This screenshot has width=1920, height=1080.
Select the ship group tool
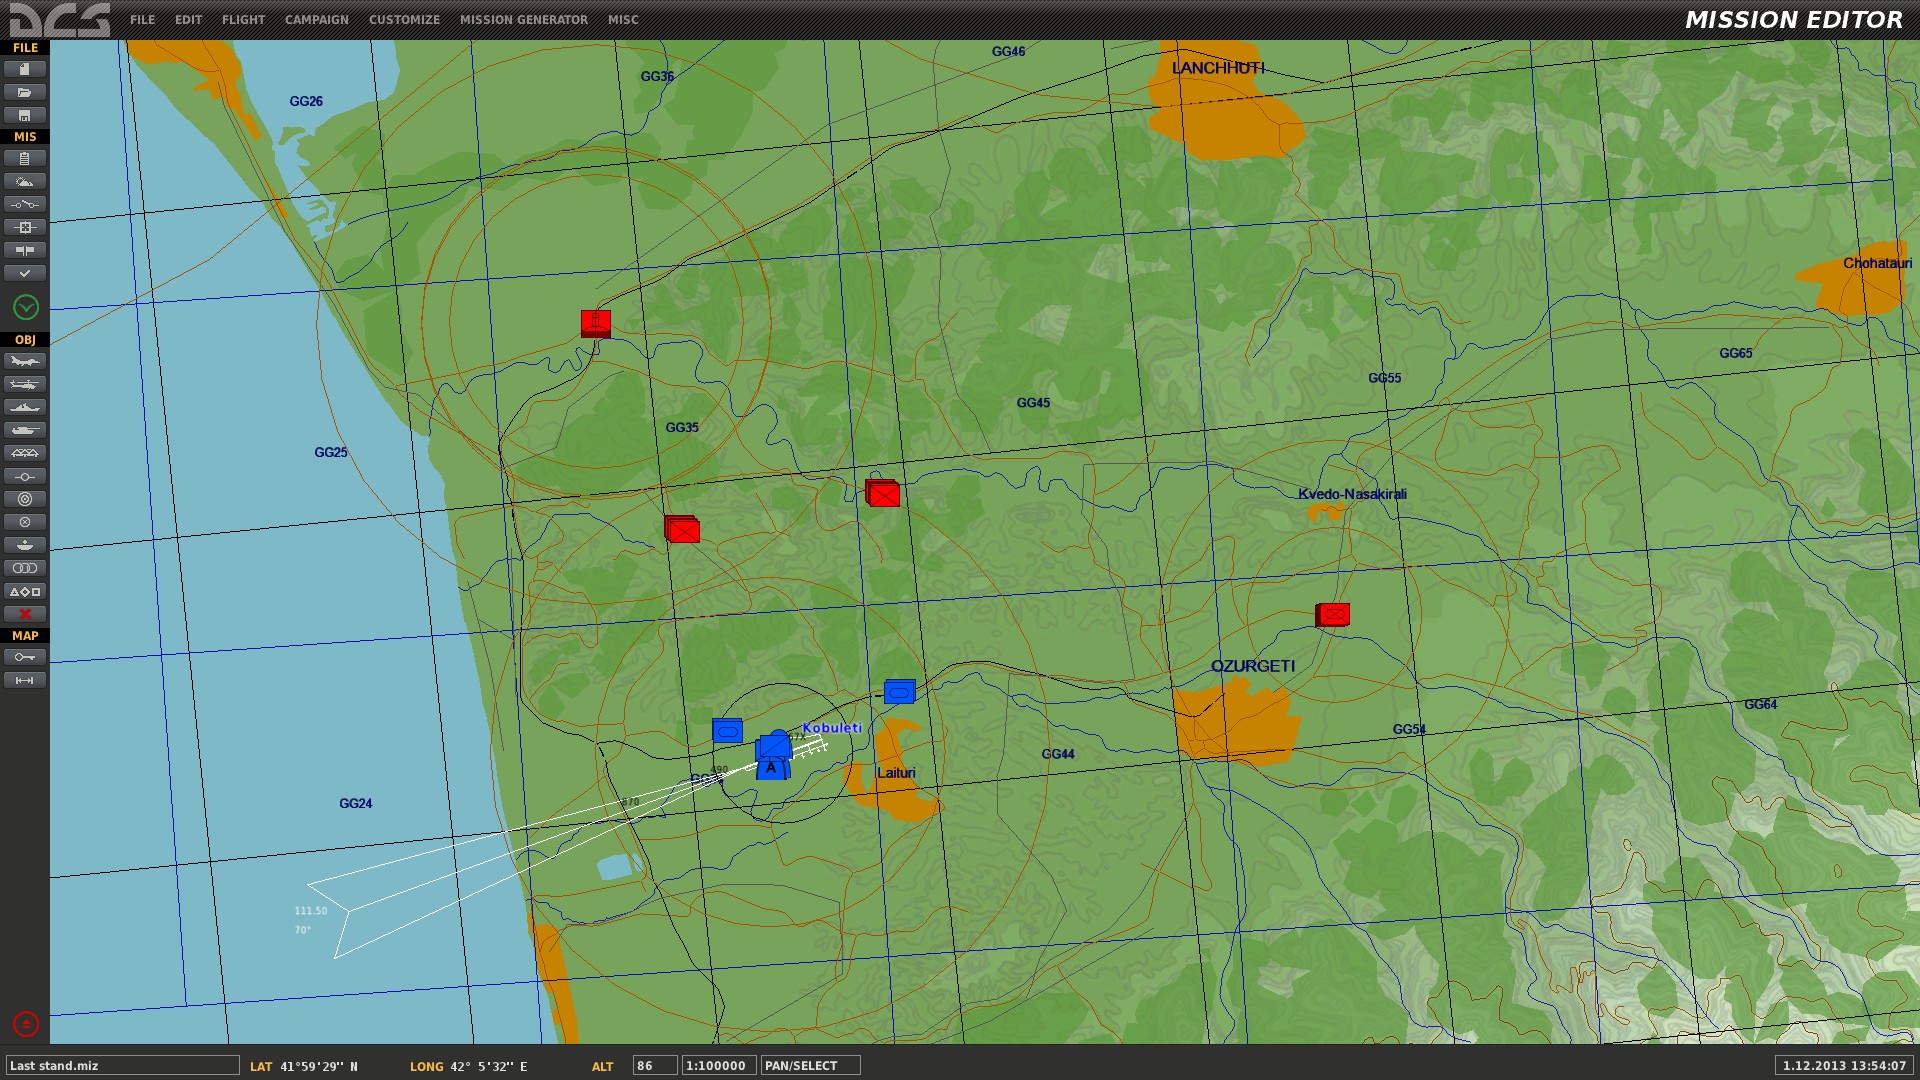(25, 407)
